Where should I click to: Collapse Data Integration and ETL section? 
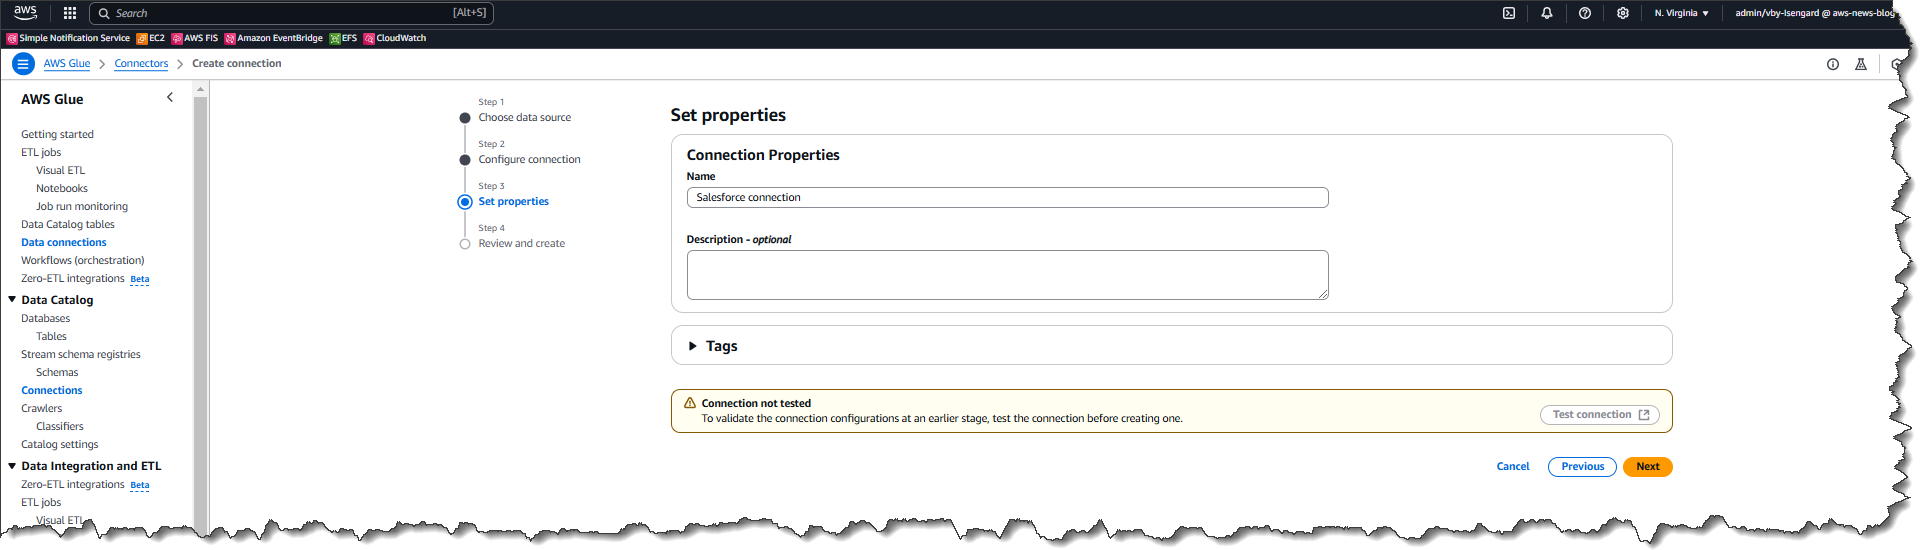pos(12,465)
